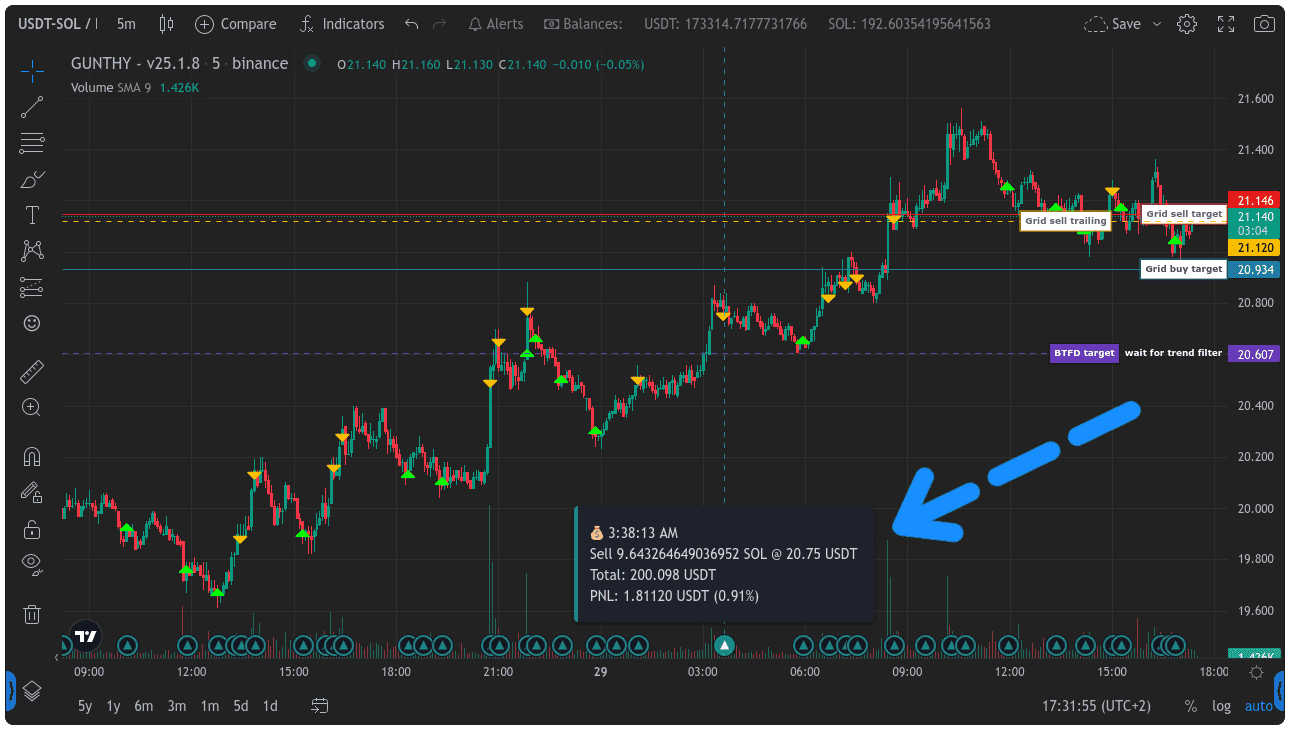This screenshot has height=730, width=1290.
Task: Click the Save button
Action: (1112, 24)
